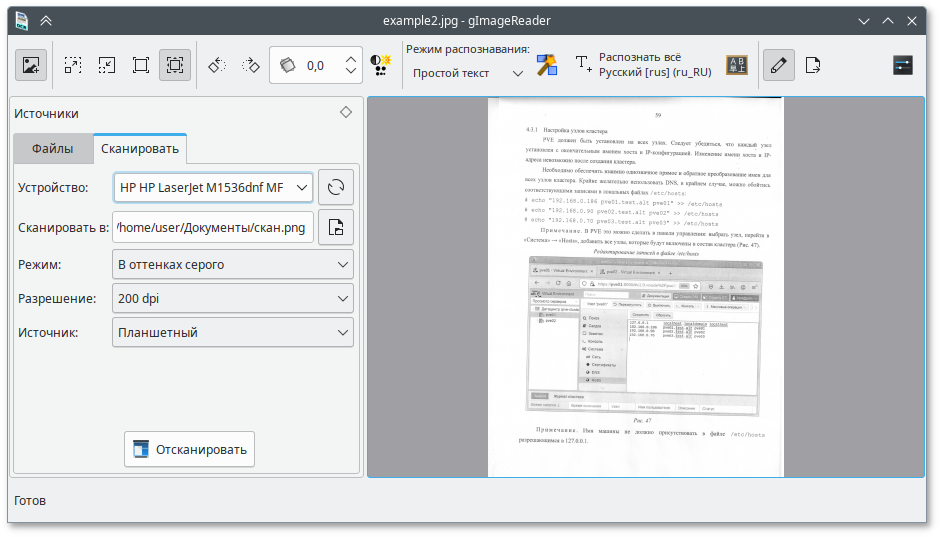The height and width of the screenshot is (537, 940).
Task: Open the recognition language selector icon
Action: 737,65
